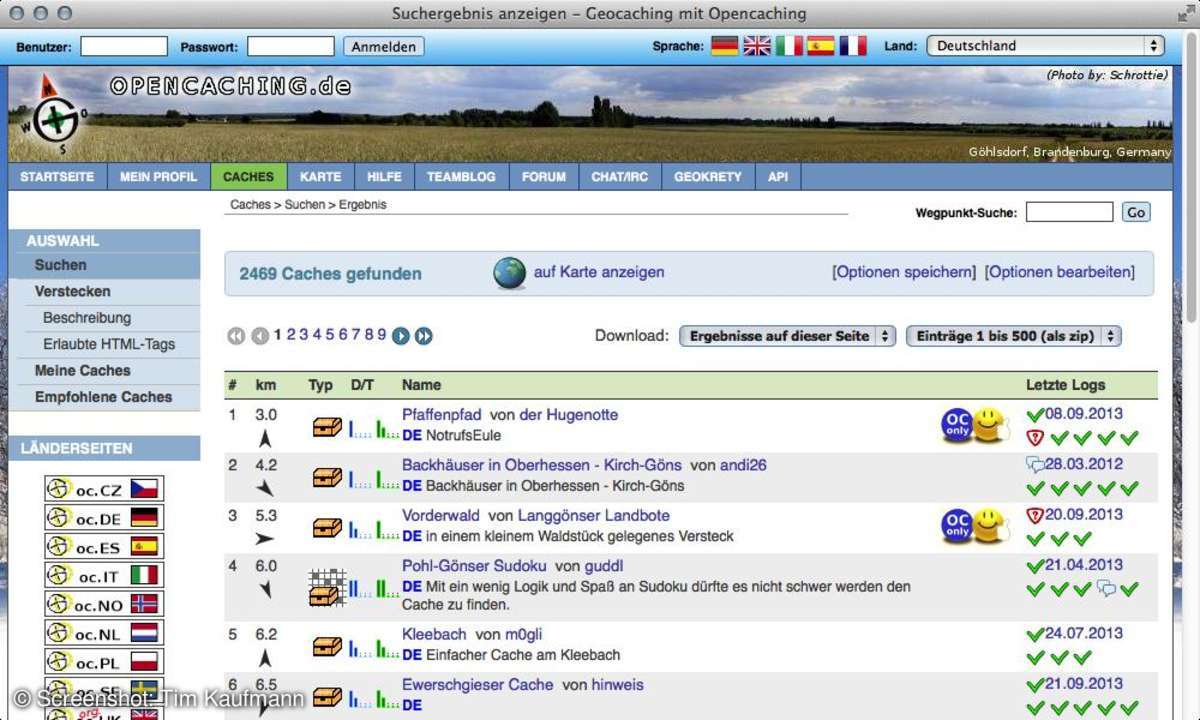Image resolution: width=1200 pixels, height=720 pixels.
Task: Open oc.NL country page badge
Action: 104,634
